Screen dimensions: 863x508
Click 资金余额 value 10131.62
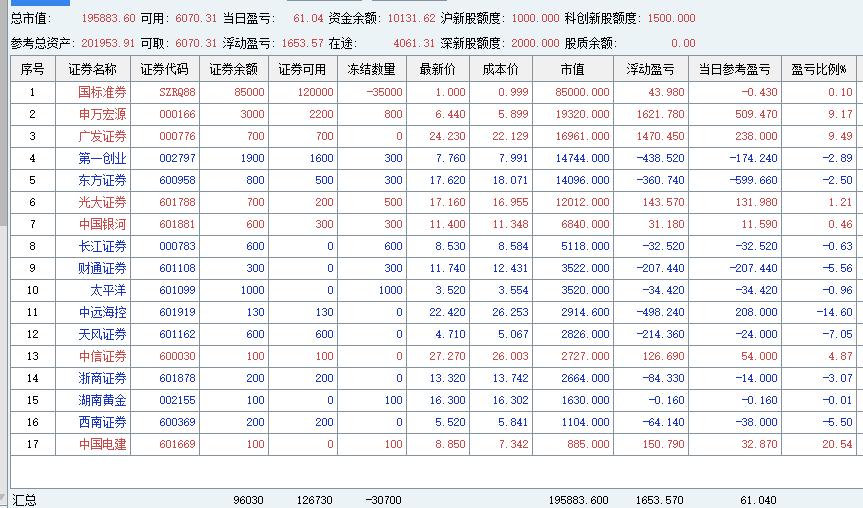tap(411, 18)
